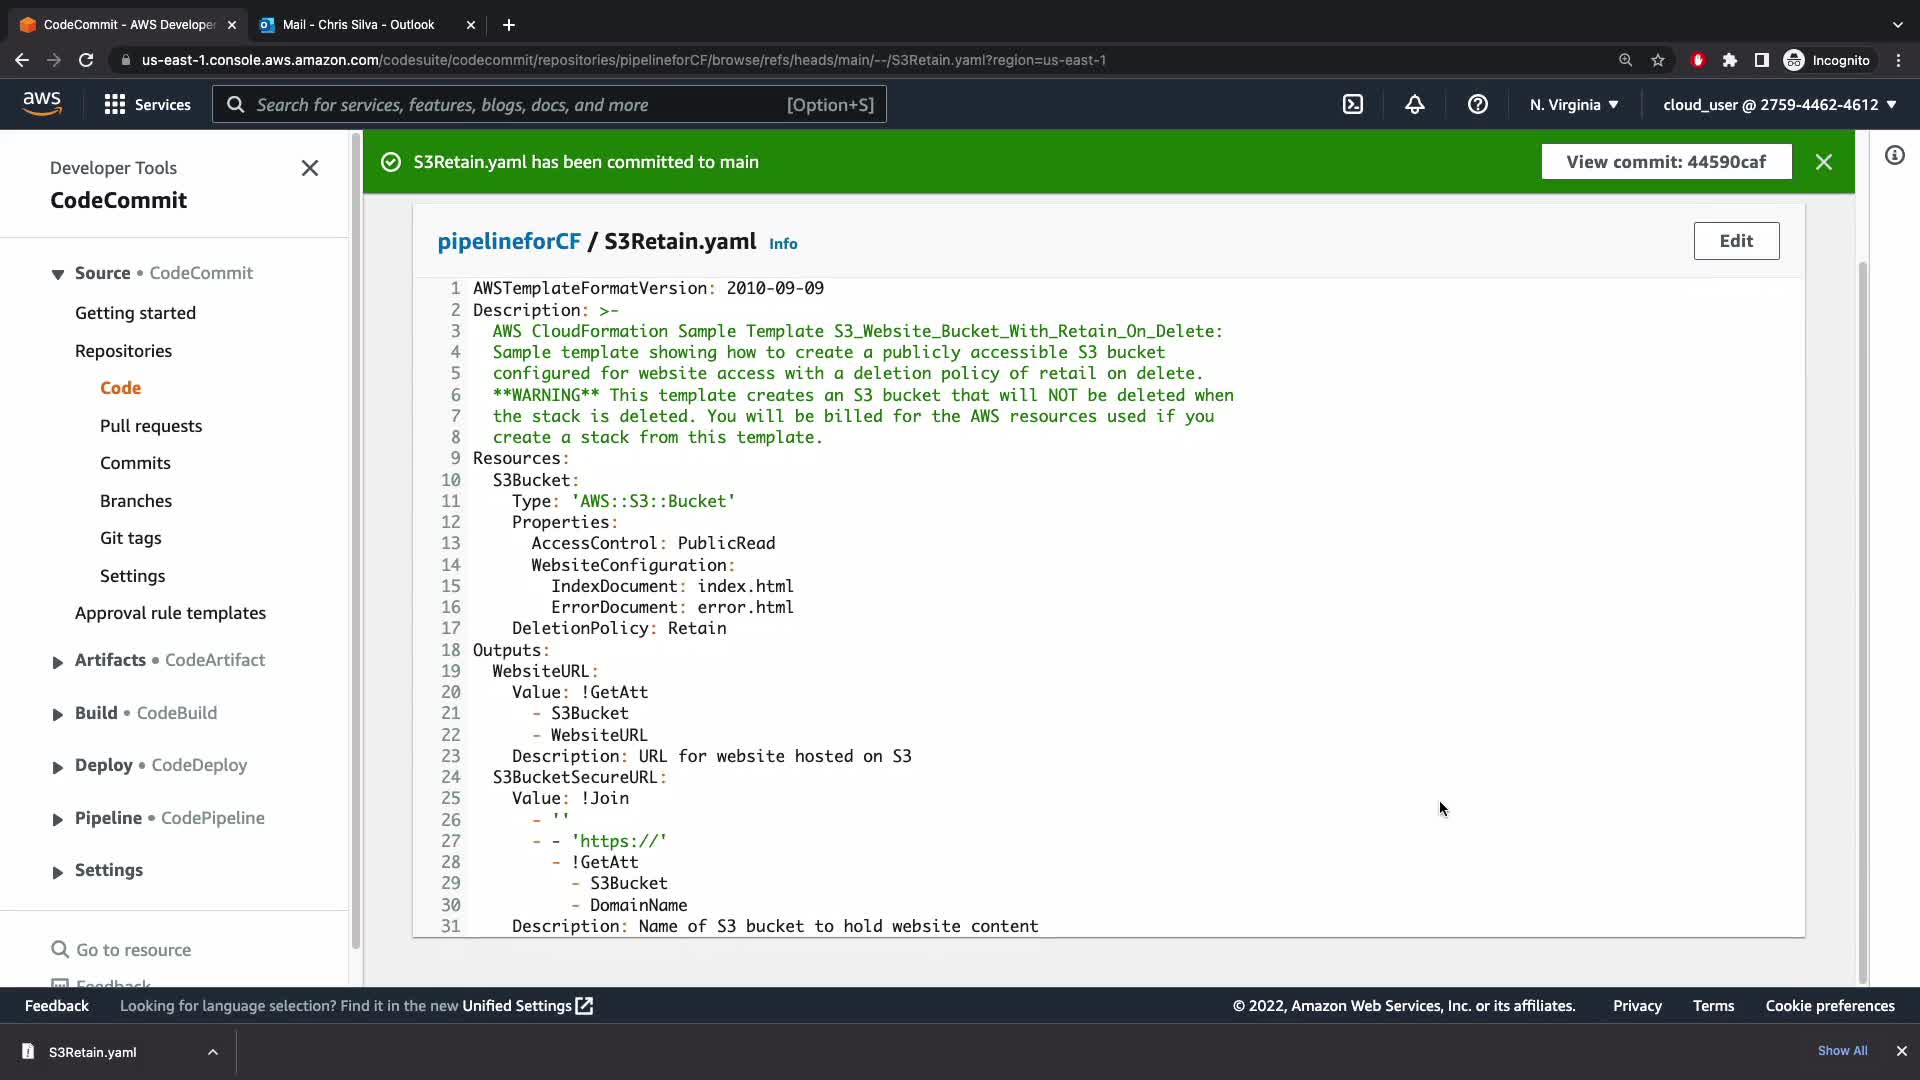1920x1080 pixels.
Task: Open the notifications bell icon
Action: click(1414, 104)
